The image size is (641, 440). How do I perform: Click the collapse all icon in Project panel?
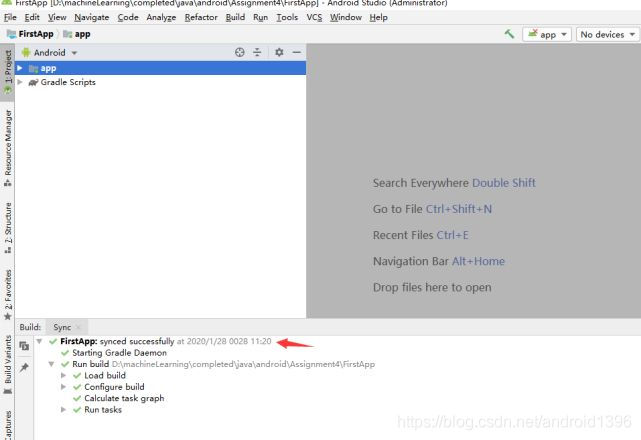tap(257, 52)
